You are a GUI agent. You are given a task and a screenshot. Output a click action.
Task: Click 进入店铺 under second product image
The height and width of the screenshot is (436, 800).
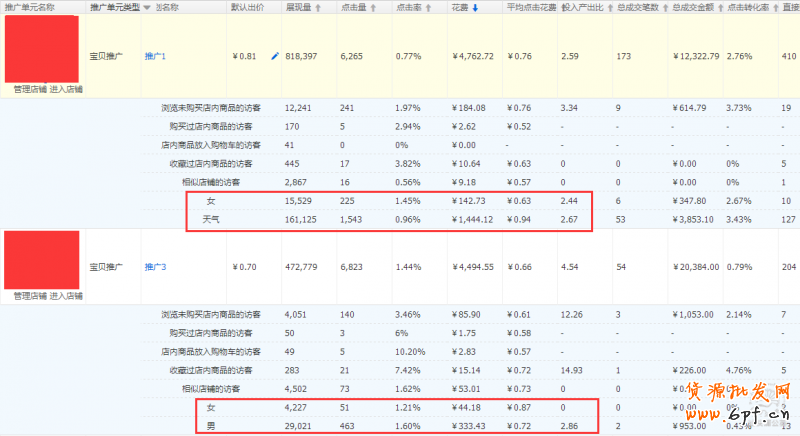click(66, 296)
